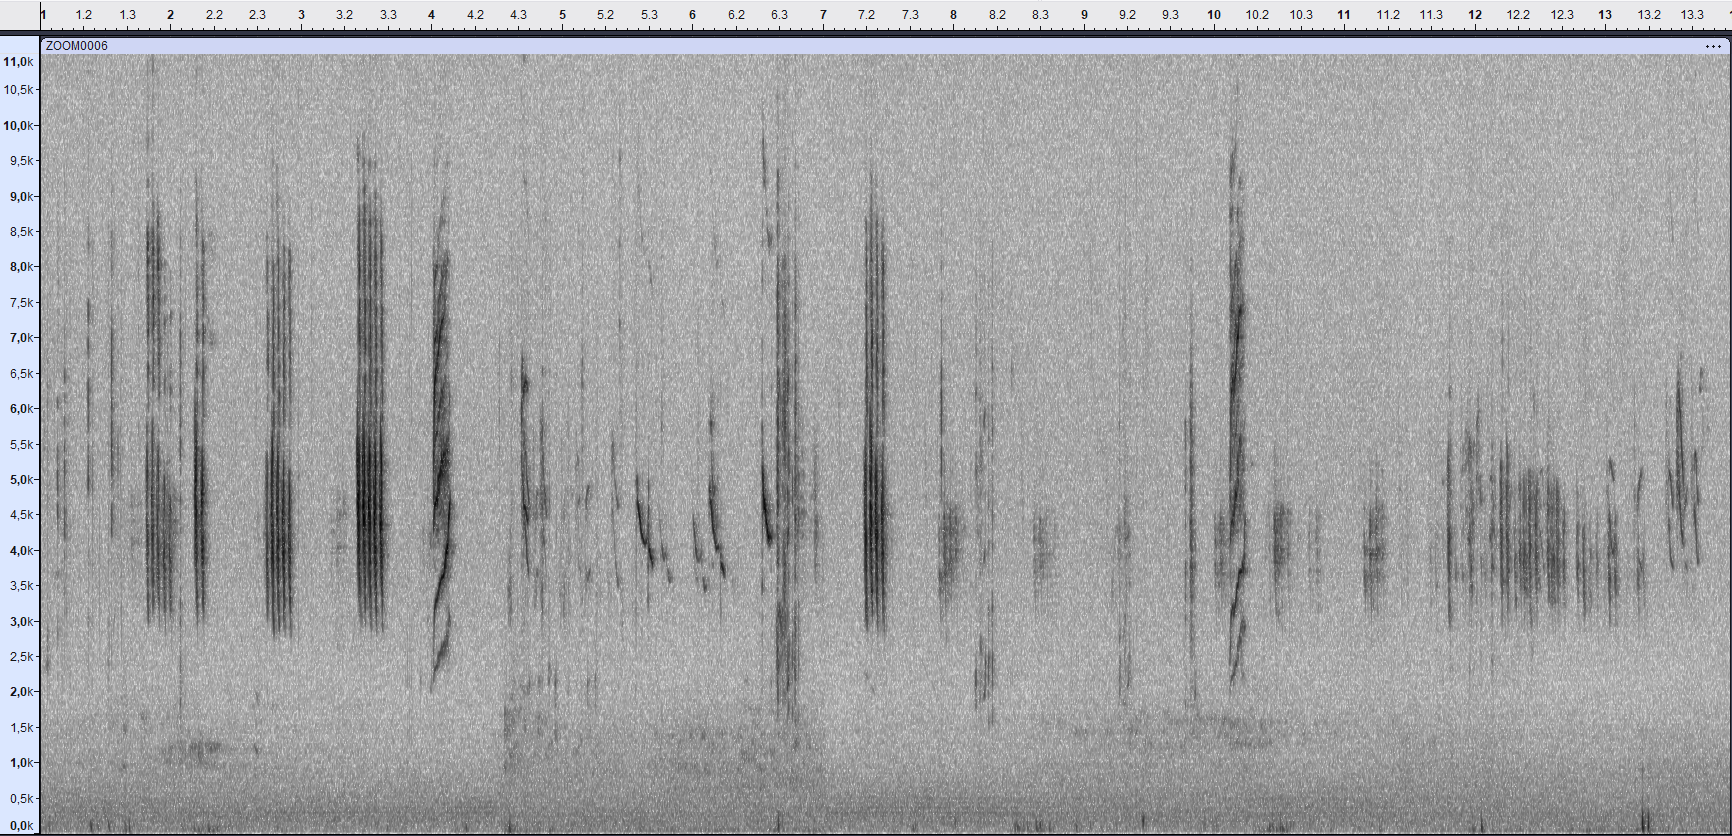
Task: Click the 9,0k frequency scale label
Action: click(21, 197)
